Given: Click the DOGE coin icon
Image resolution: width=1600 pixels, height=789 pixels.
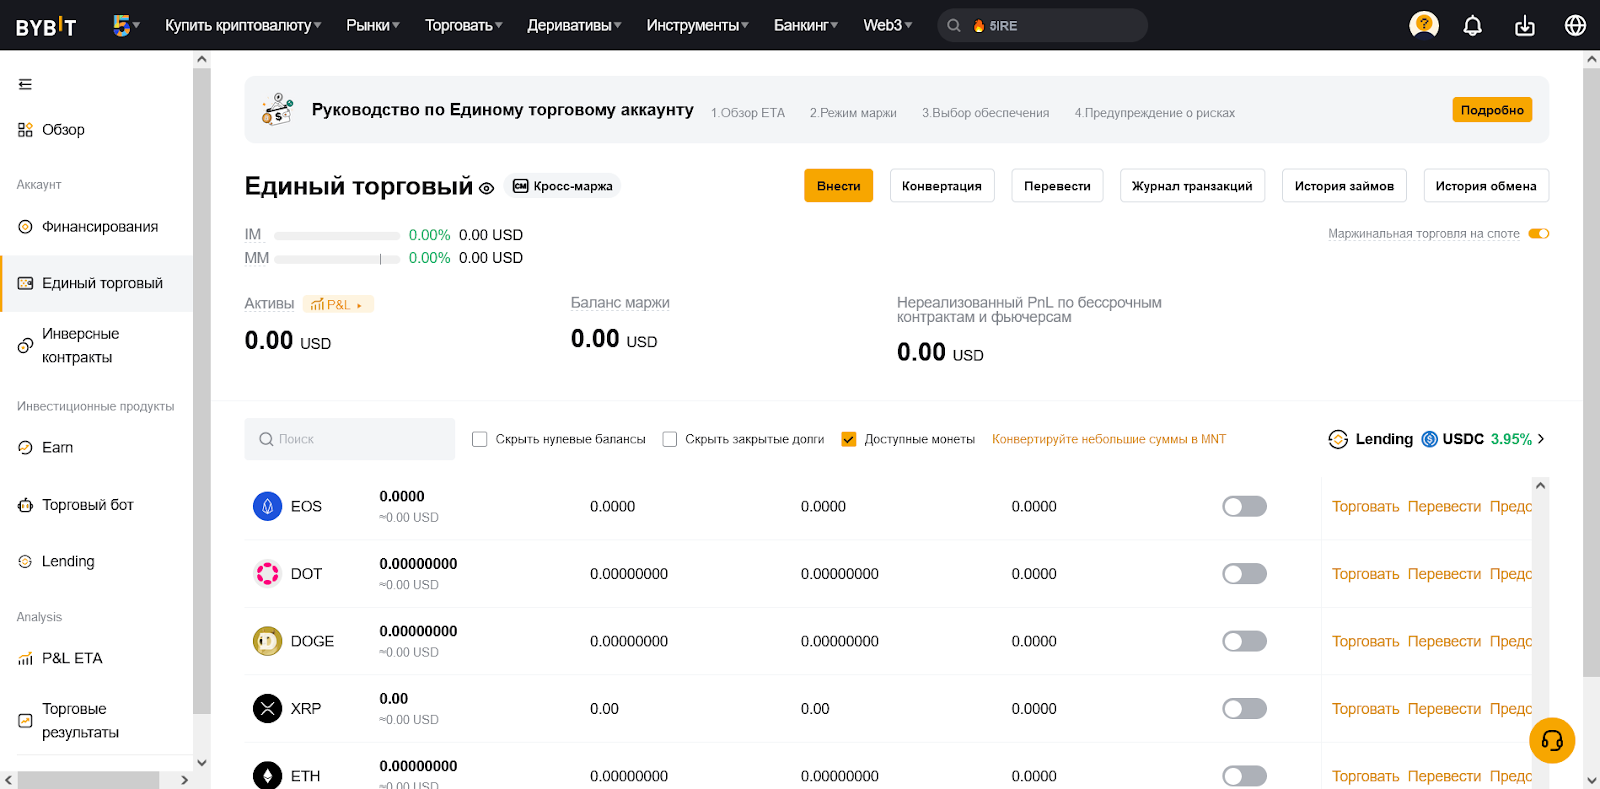Looking at the screenshot, I should pyautogui.click(x=267, y=641).
